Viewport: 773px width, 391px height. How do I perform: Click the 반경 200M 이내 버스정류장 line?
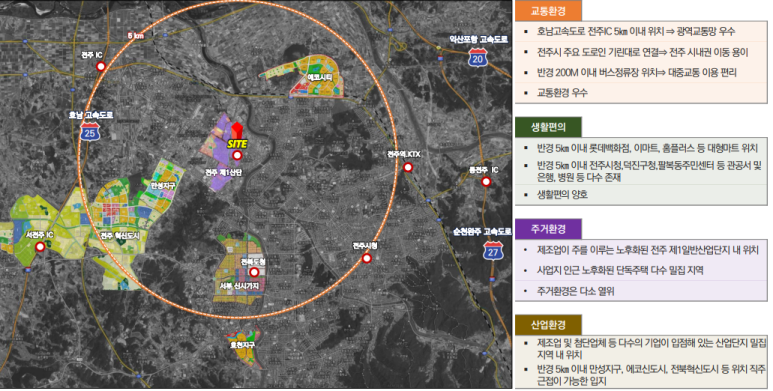(636, 73)
